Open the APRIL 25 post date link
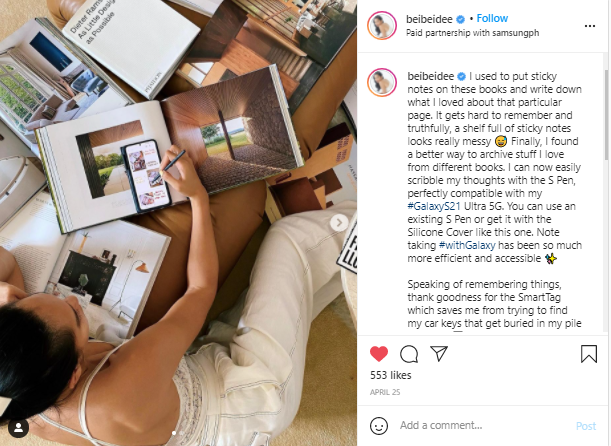This screenshot has height=446, width=611. (385, 392)
